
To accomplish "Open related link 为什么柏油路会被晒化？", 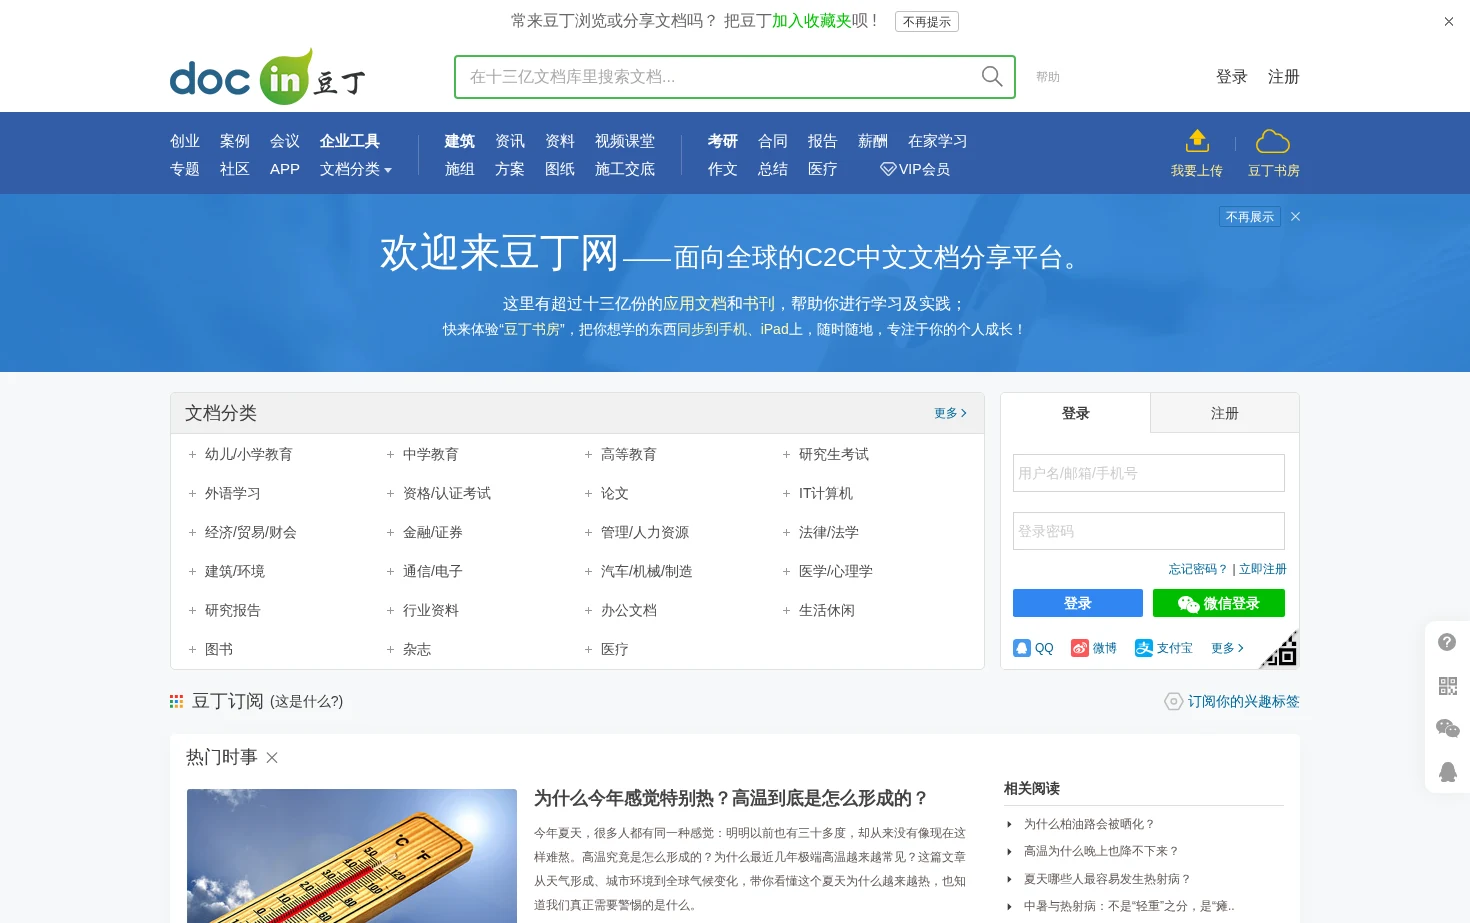I will (x=1089, y=824).
